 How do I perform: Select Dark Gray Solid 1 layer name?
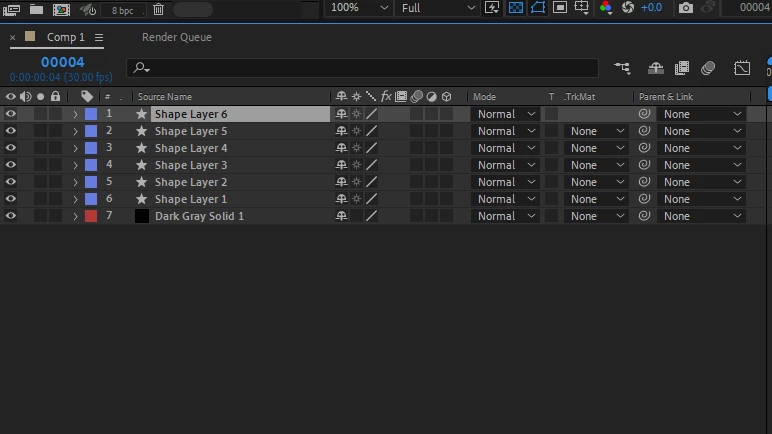199,216
